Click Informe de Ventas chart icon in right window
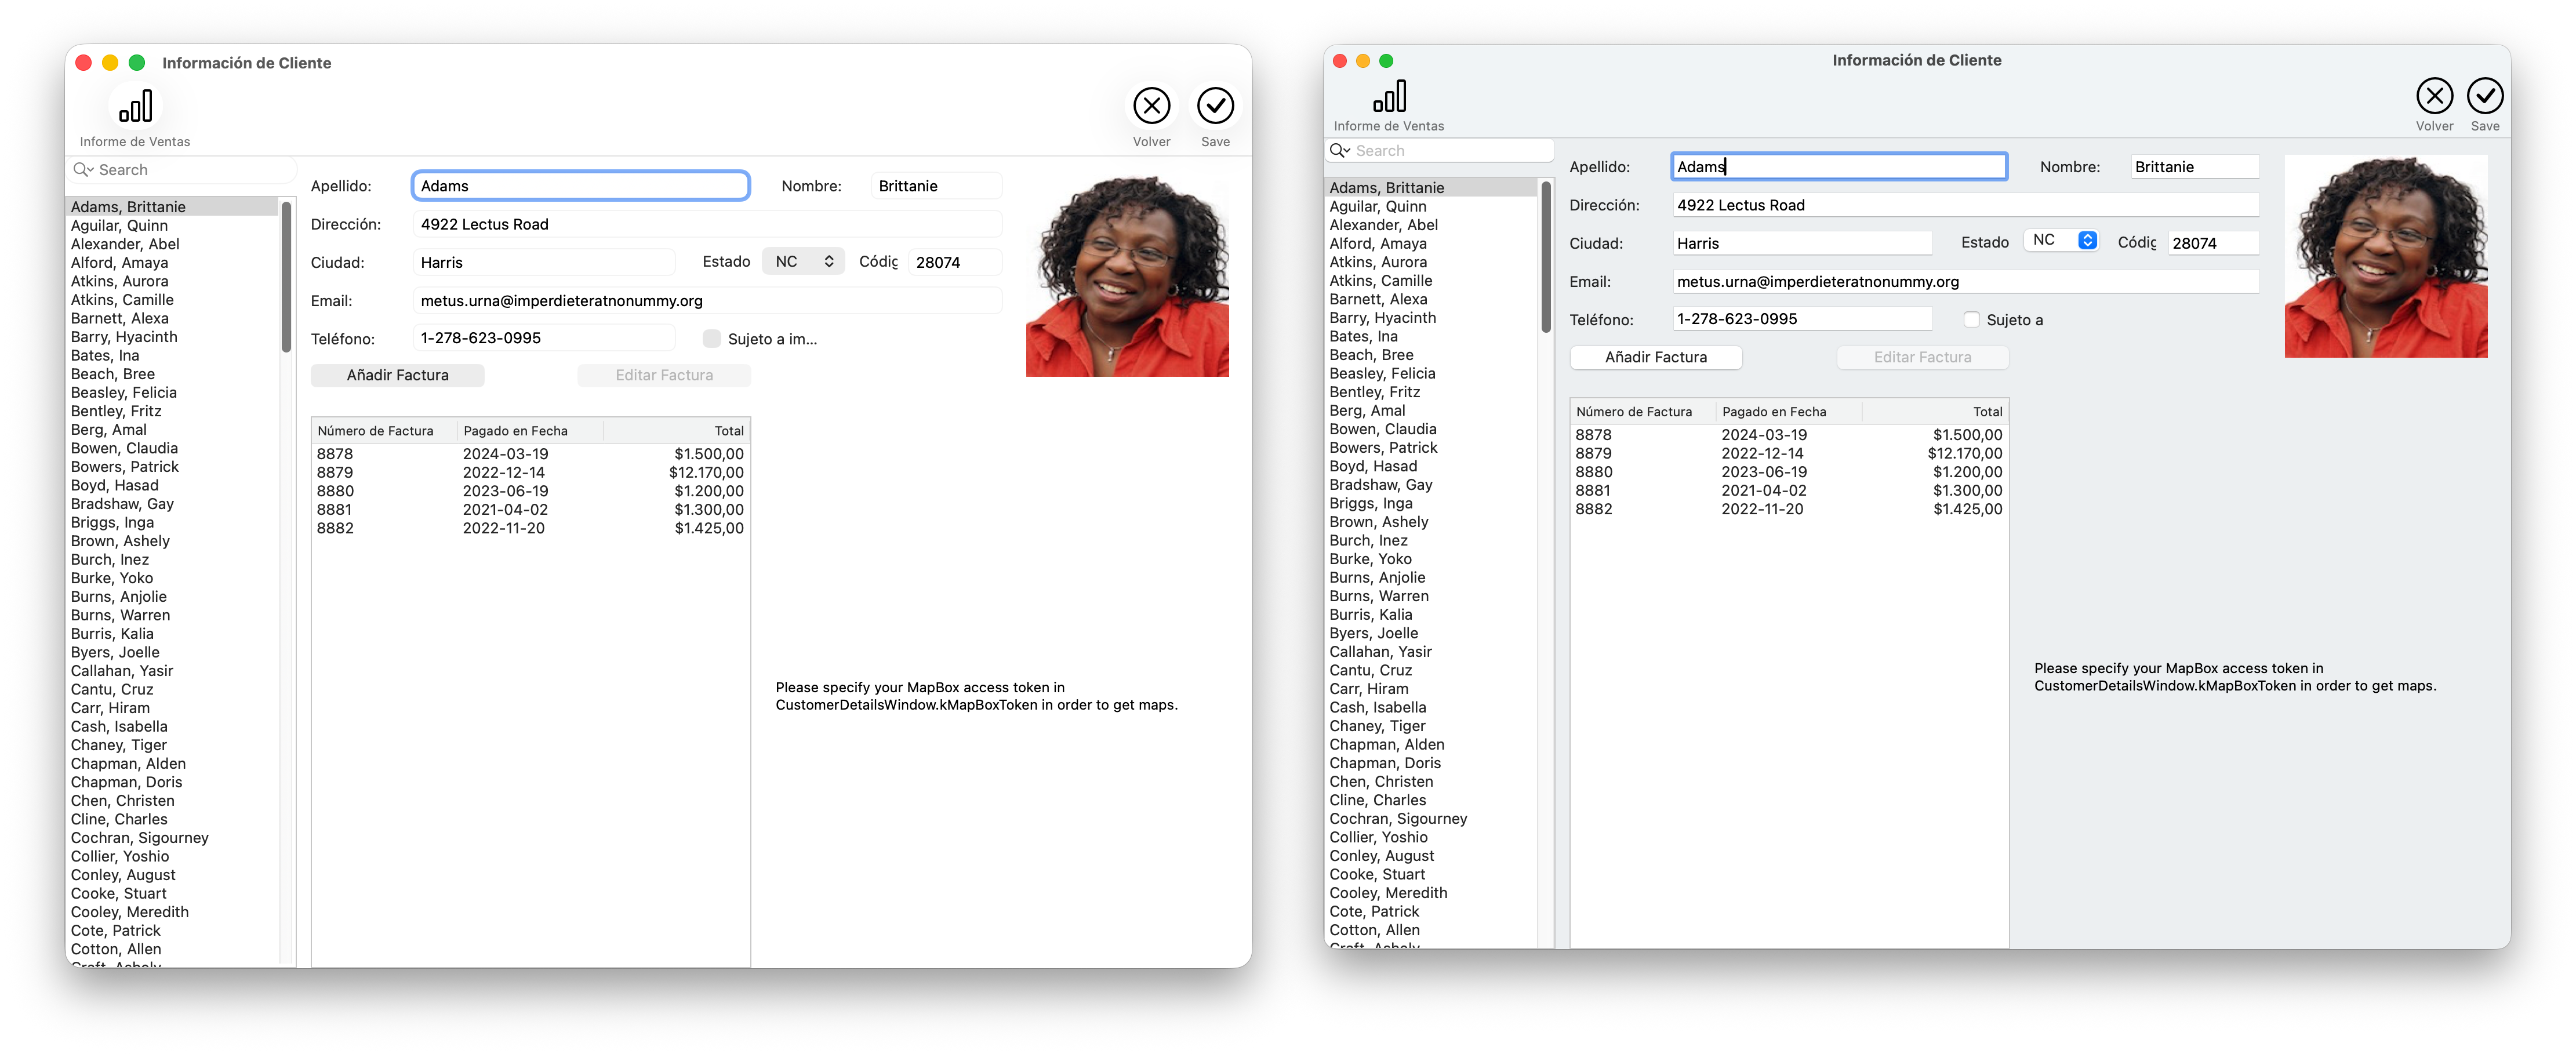The image size is (2576, 1054). click(x=1389, y=96)
